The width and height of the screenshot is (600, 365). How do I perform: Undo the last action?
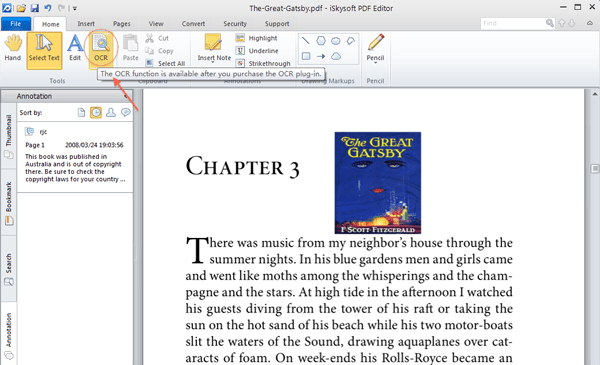click(47, 8)
